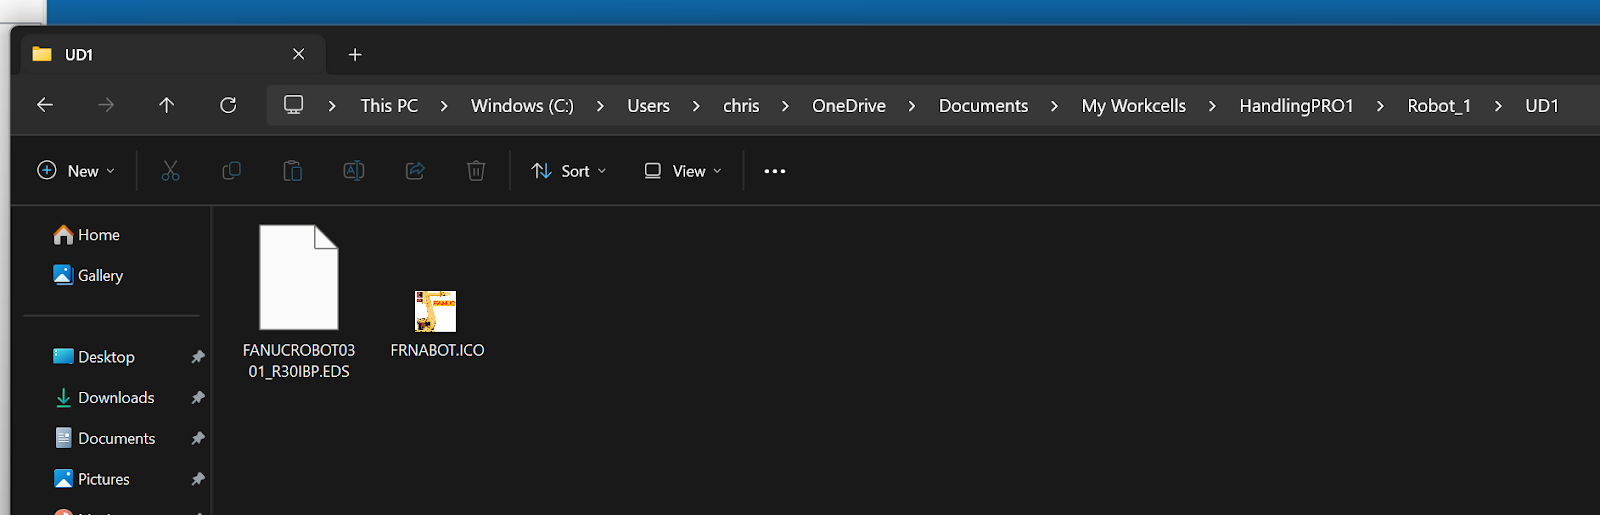Go to HandlingPRO1 in breadcrumb
The height and width of the screenshot is (515, 1600).
coord(1296,106)
